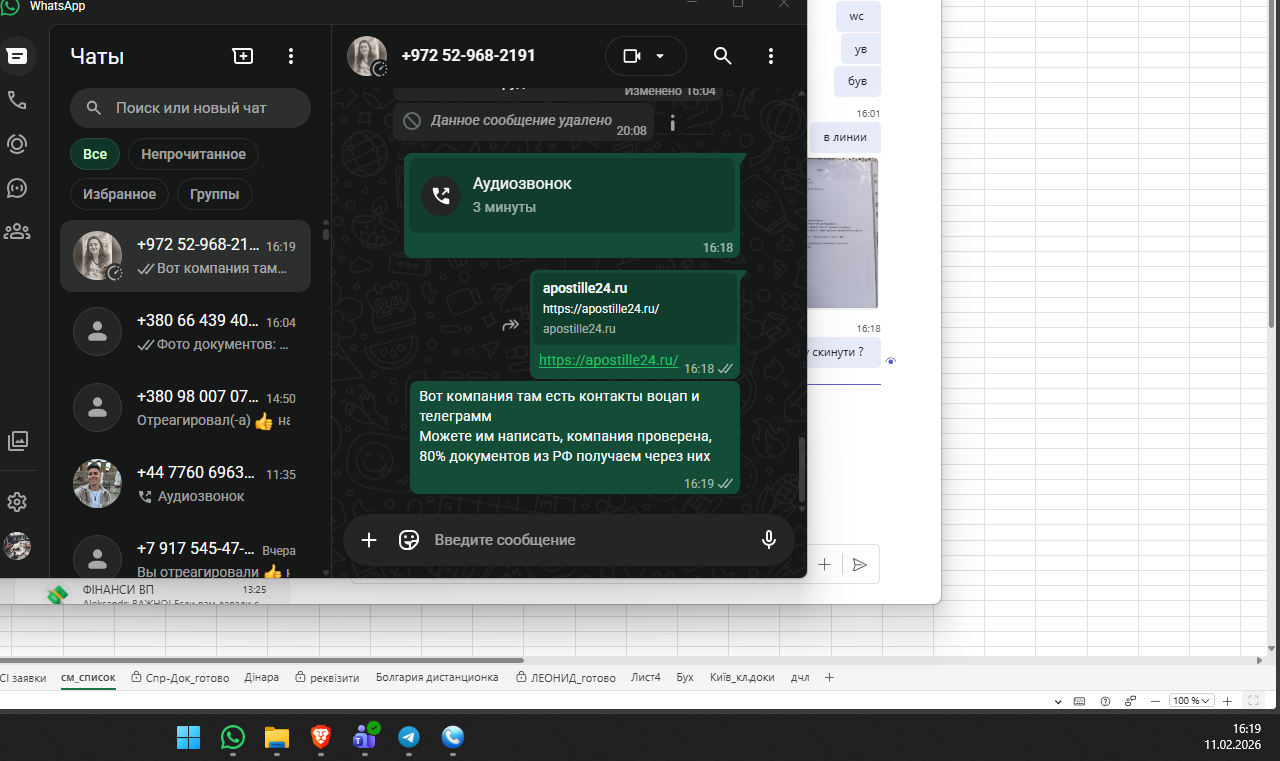Focus the Введите сообщение message input
The height and width of the screenshot is (761, 1280).
[x=590, y=540]
